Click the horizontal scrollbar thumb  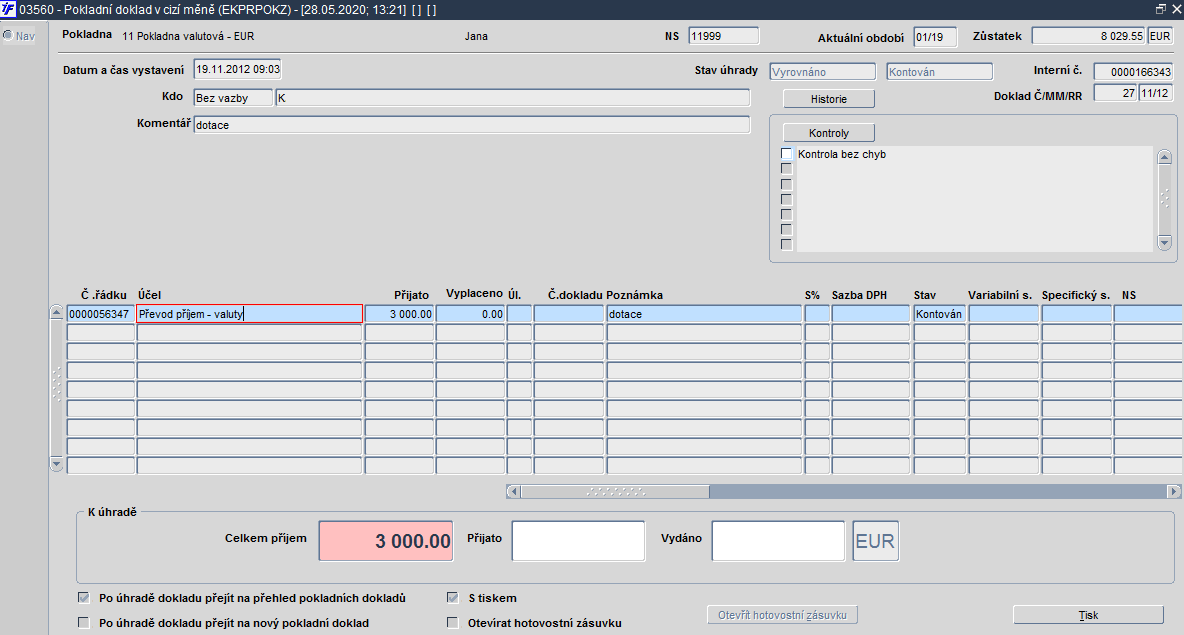[x=615, y=492]
